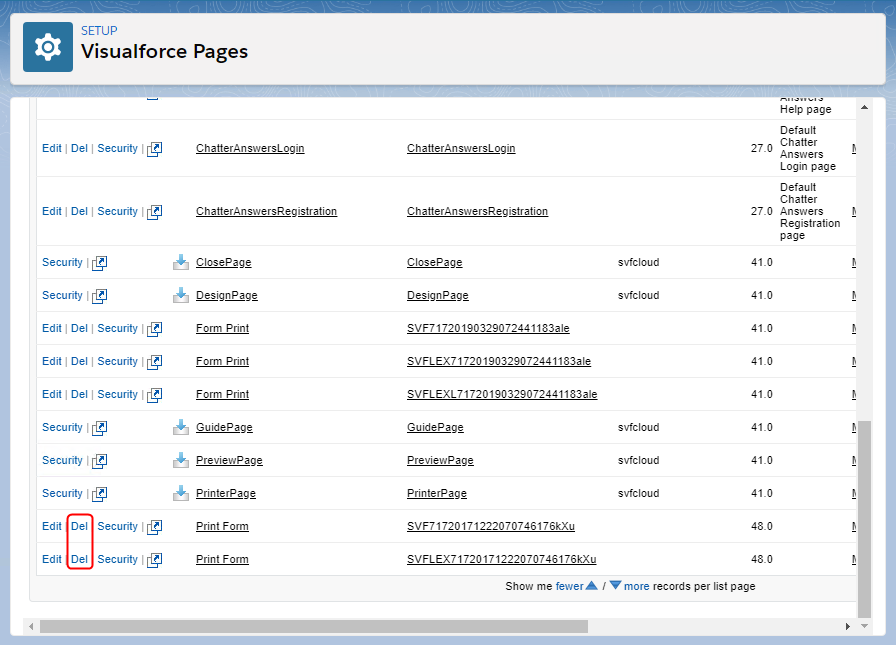This screenshot has width=896, height=645.
Task: Open Security for PrinterPage
Action: click(x=62, y=494)
